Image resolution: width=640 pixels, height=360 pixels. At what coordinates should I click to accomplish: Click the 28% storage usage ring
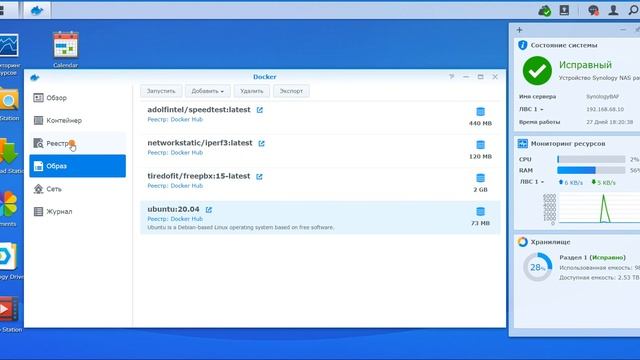point(537,267)
